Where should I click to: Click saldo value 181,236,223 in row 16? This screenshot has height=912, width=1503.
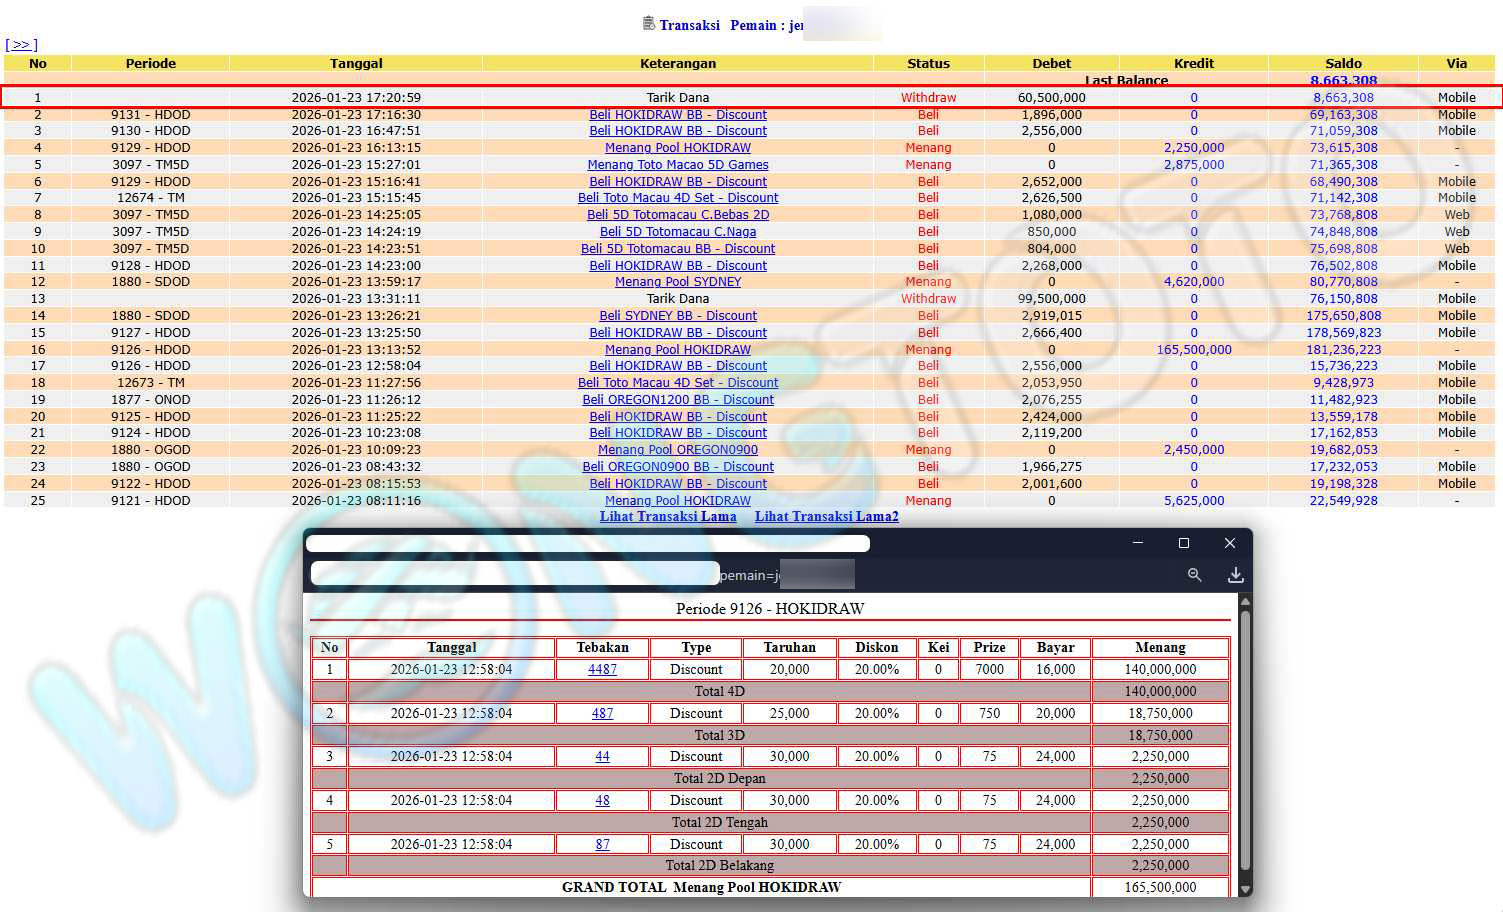(1343, 350)
